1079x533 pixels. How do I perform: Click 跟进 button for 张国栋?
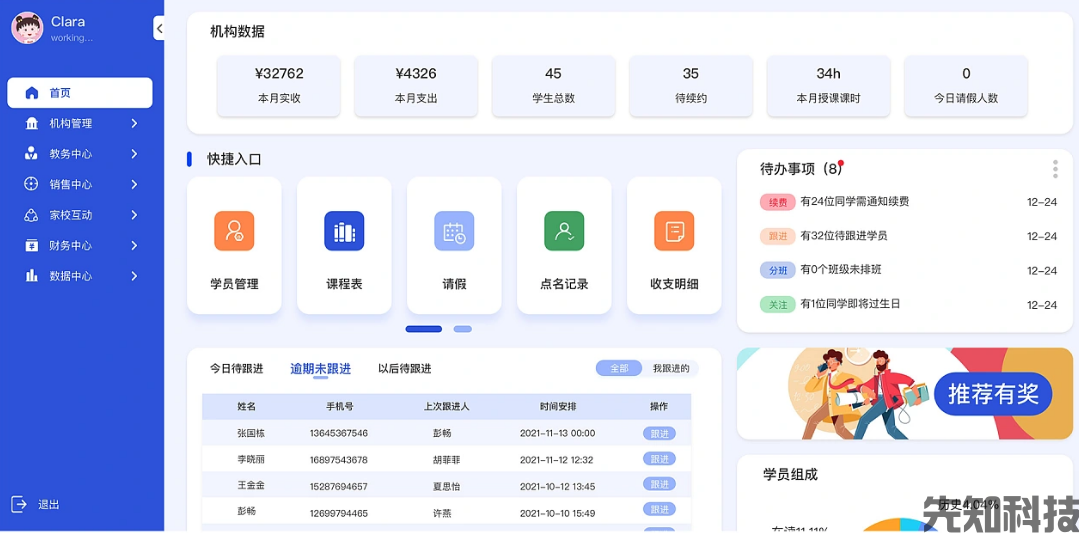659,433
